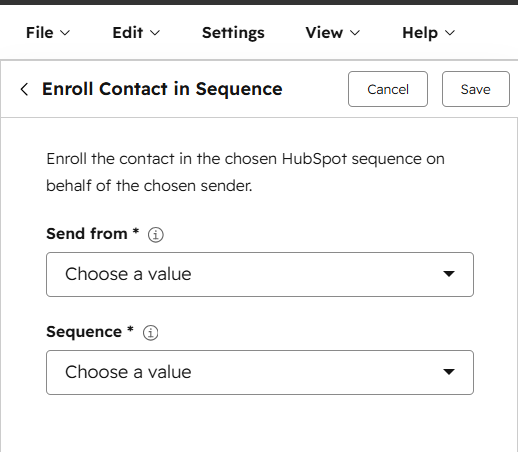Open the Help menu
Image resolution: width=518 pixels, height=452 pixels.
[x=428, y=33]
